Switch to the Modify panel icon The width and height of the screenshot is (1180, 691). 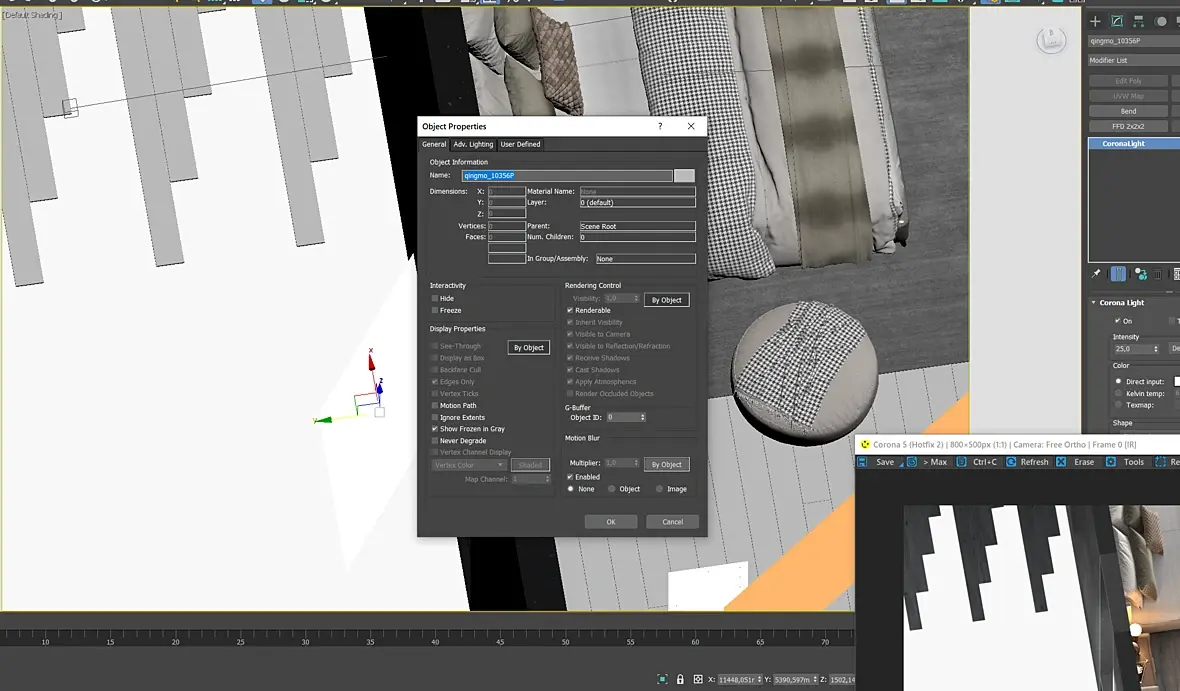point(1117,21)
